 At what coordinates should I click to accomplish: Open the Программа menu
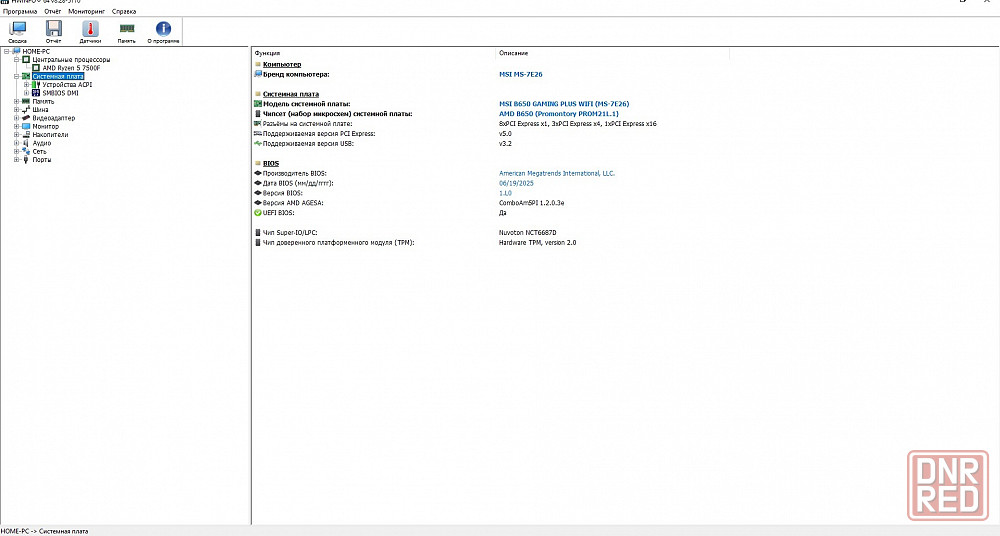(x=20, y=11)
